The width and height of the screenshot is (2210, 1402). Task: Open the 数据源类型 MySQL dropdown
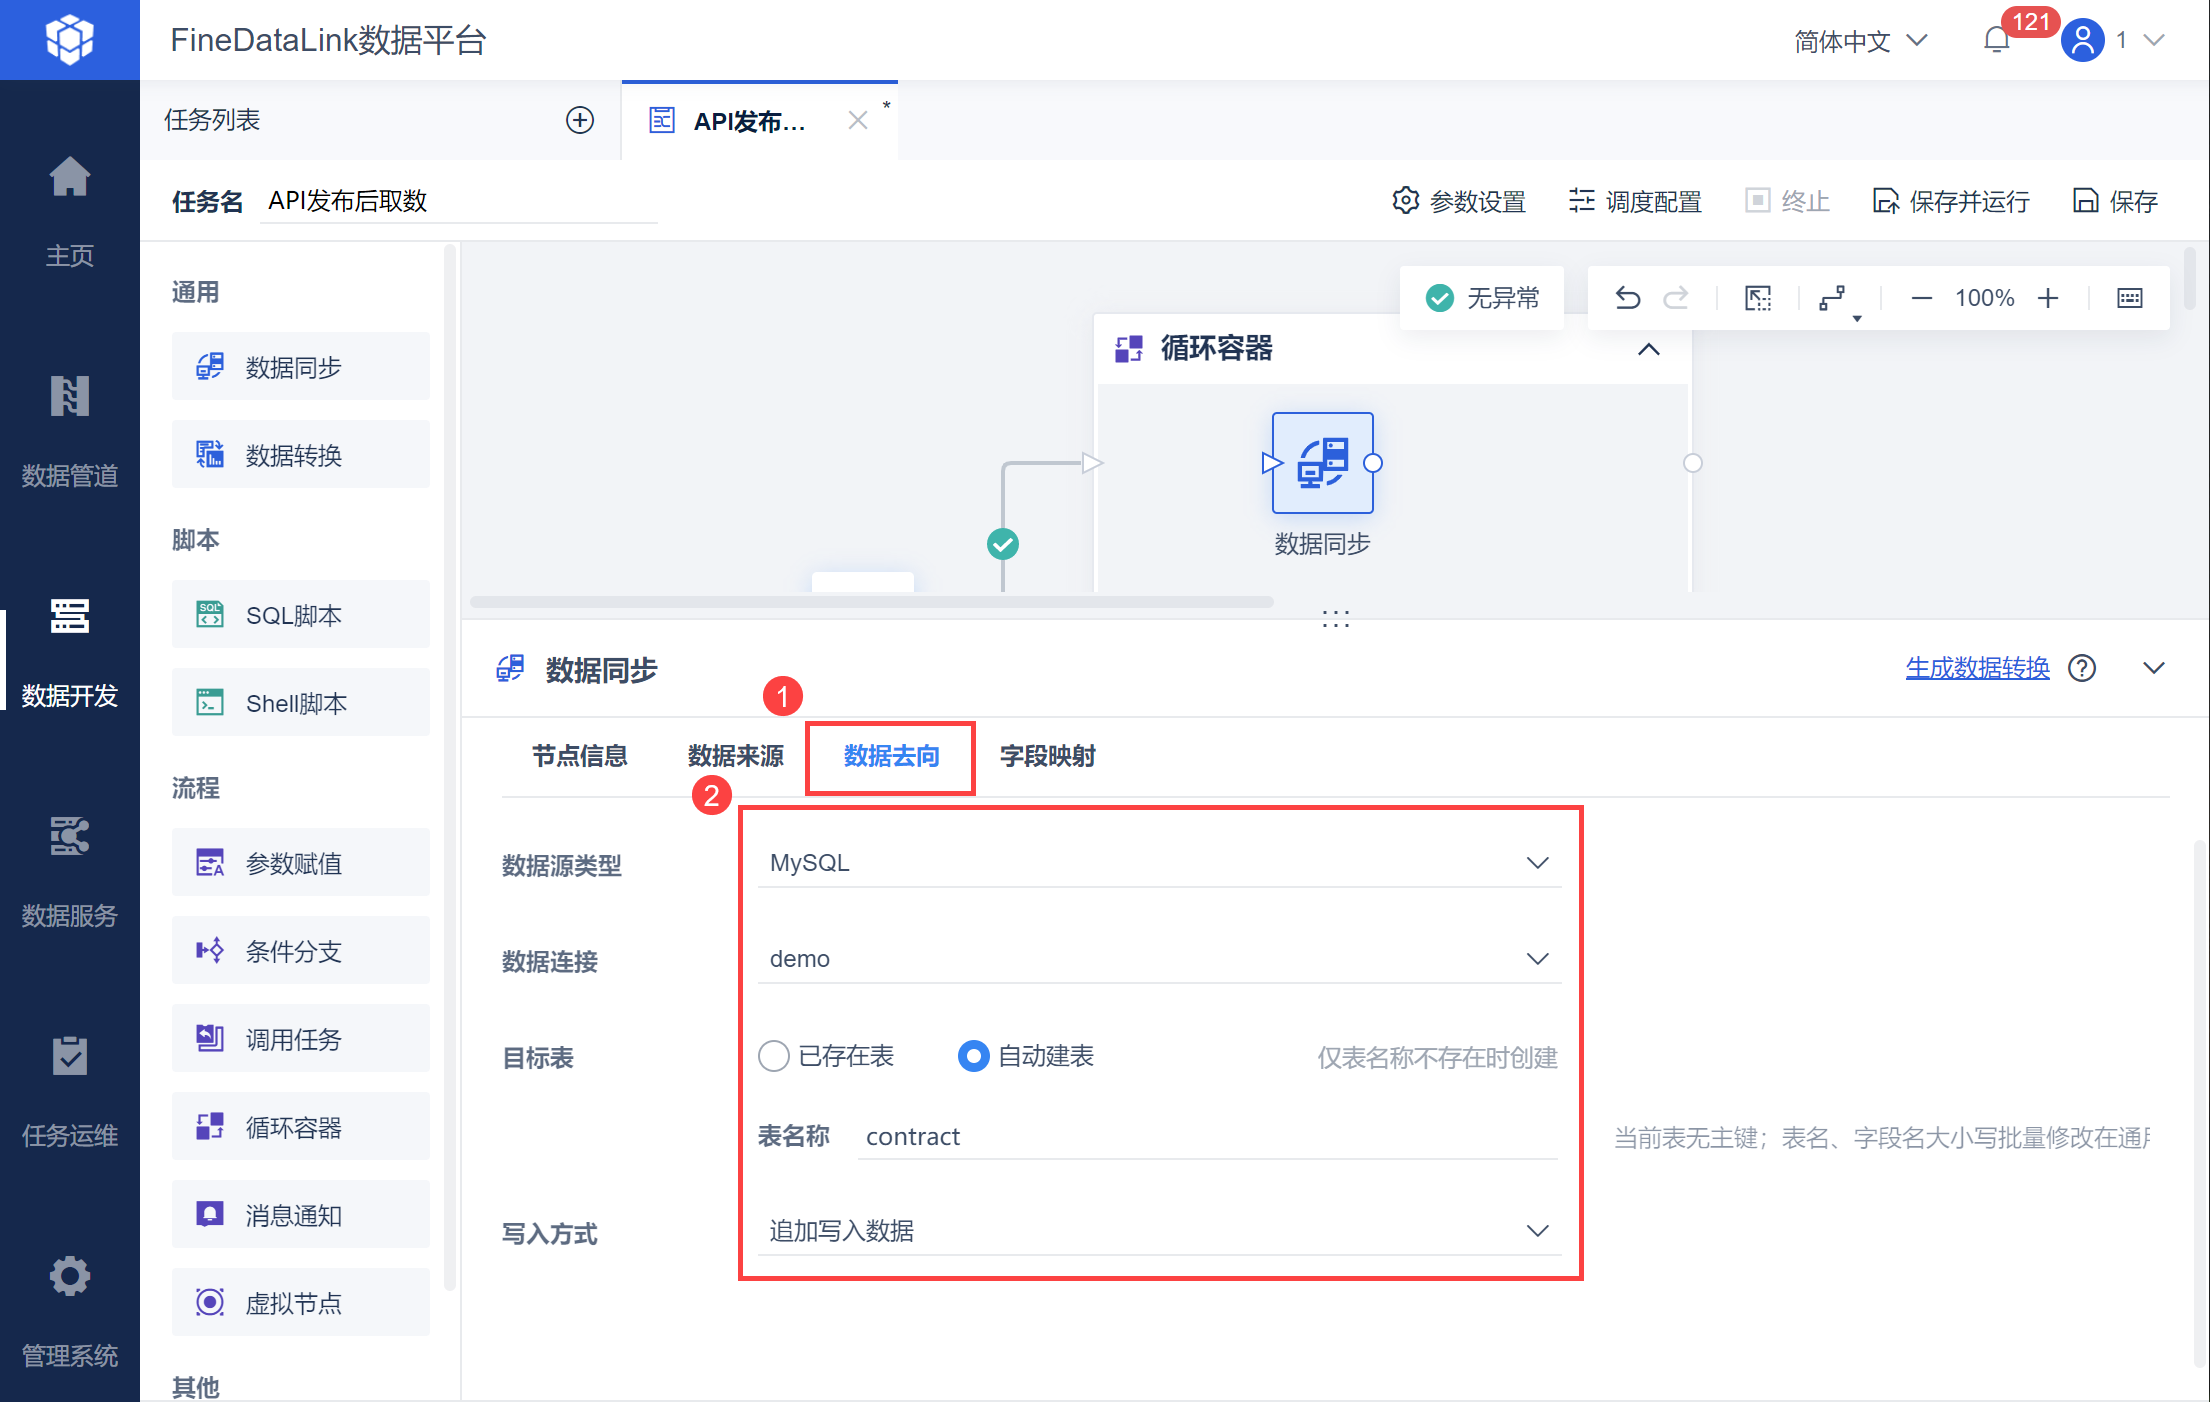pos(1158,863)
